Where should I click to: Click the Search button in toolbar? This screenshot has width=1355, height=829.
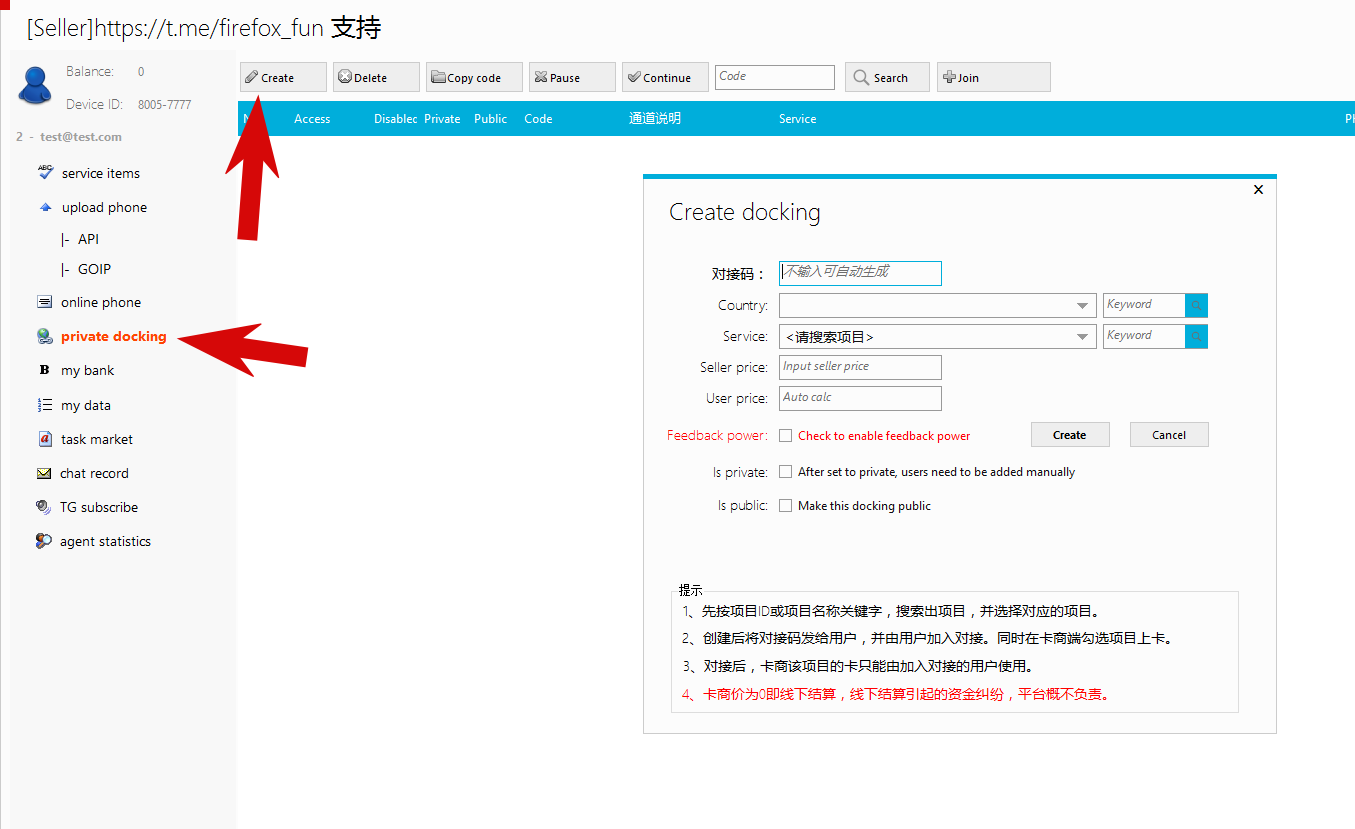tap(887, 77)
